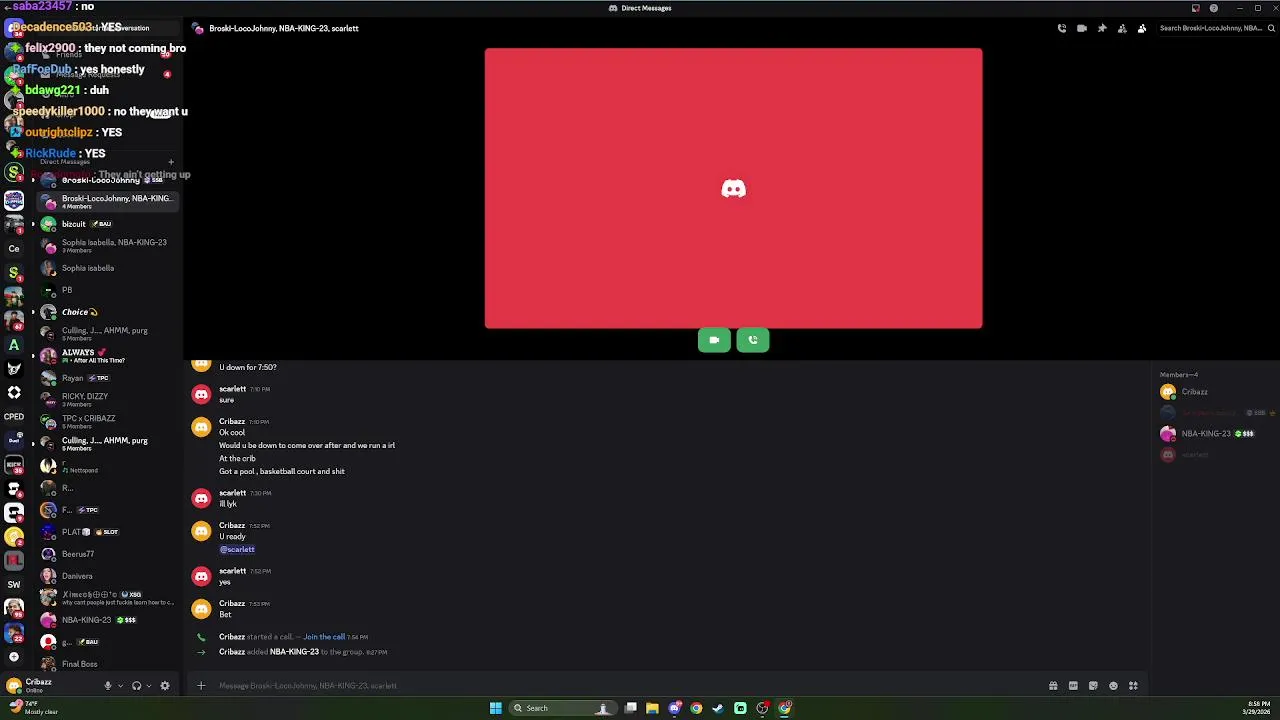Viewport: 1280px width, 720px height.
Task: Open pinned messages
Action: point(1102,28)
